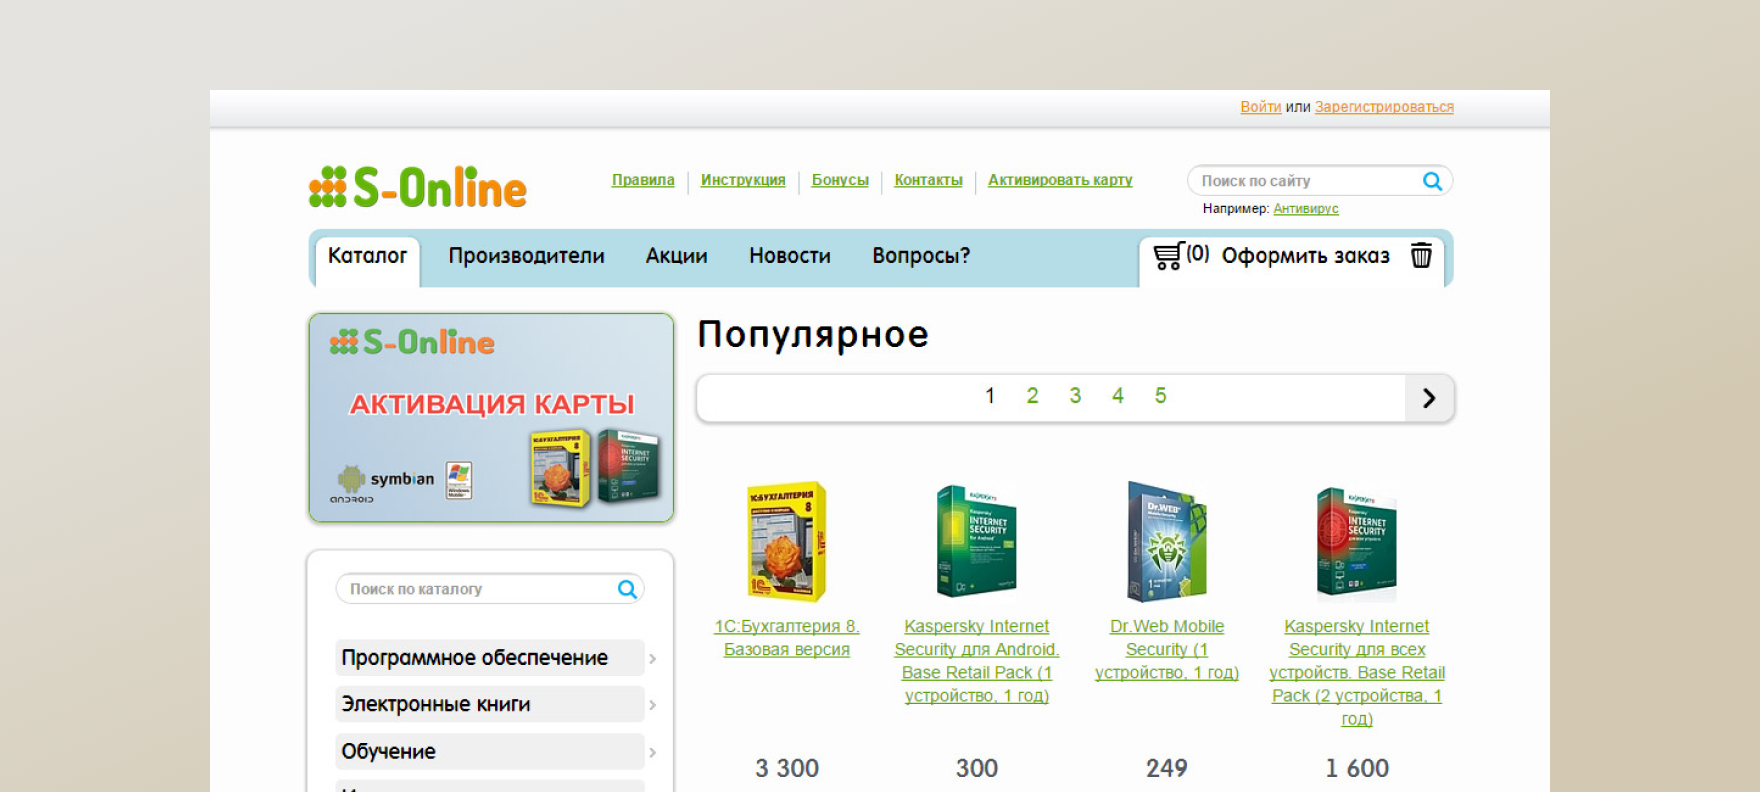Open the Акции tab
Image resolution: width=1760 pixels, height=792 pixels.
[676, 256]
